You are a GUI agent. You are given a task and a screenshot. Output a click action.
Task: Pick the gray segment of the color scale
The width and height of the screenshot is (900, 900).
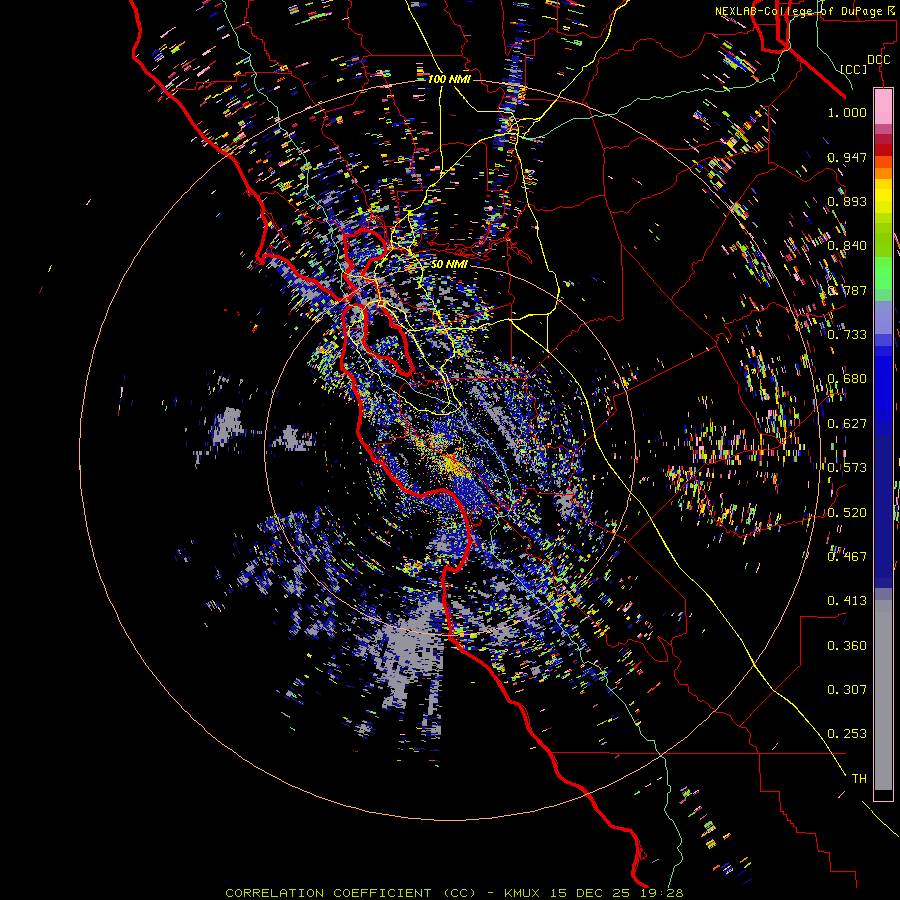tap(883, 695)
